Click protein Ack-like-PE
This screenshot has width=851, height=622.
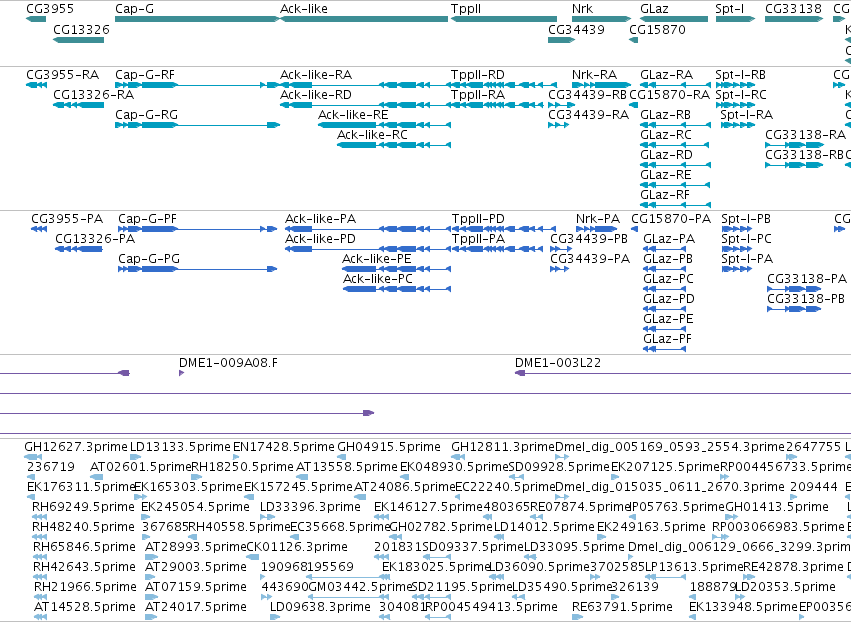[377, 258]
